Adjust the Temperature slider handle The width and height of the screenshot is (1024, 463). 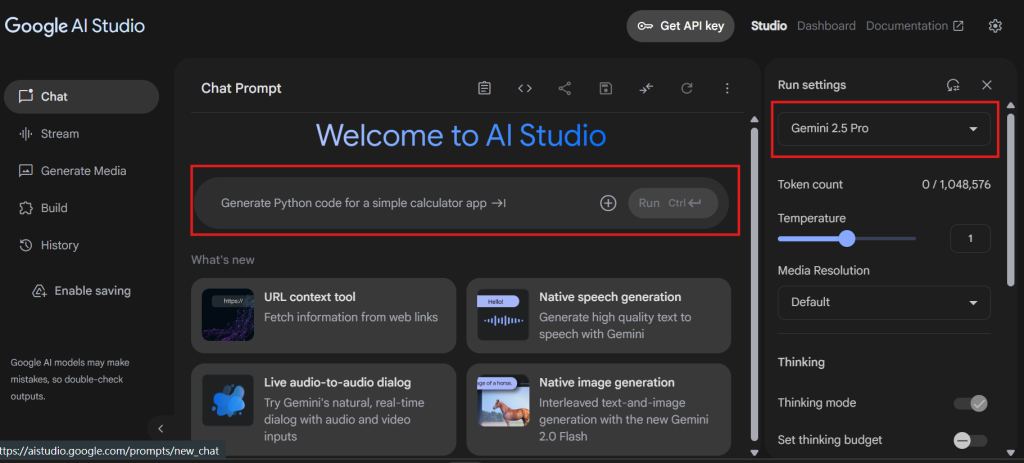(x=846, y=238)
